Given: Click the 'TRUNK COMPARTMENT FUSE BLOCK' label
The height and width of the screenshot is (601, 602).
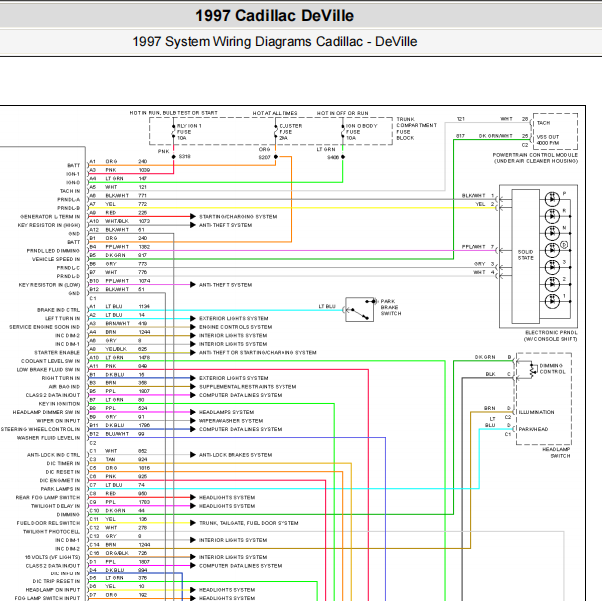Looking at the screenshot, I should click(417, 129).
